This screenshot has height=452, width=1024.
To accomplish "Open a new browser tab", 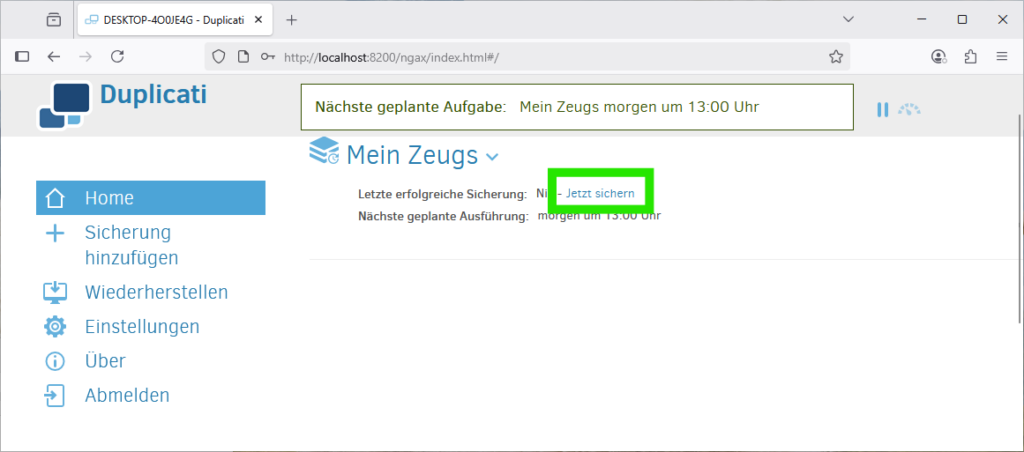I will 292,20.
